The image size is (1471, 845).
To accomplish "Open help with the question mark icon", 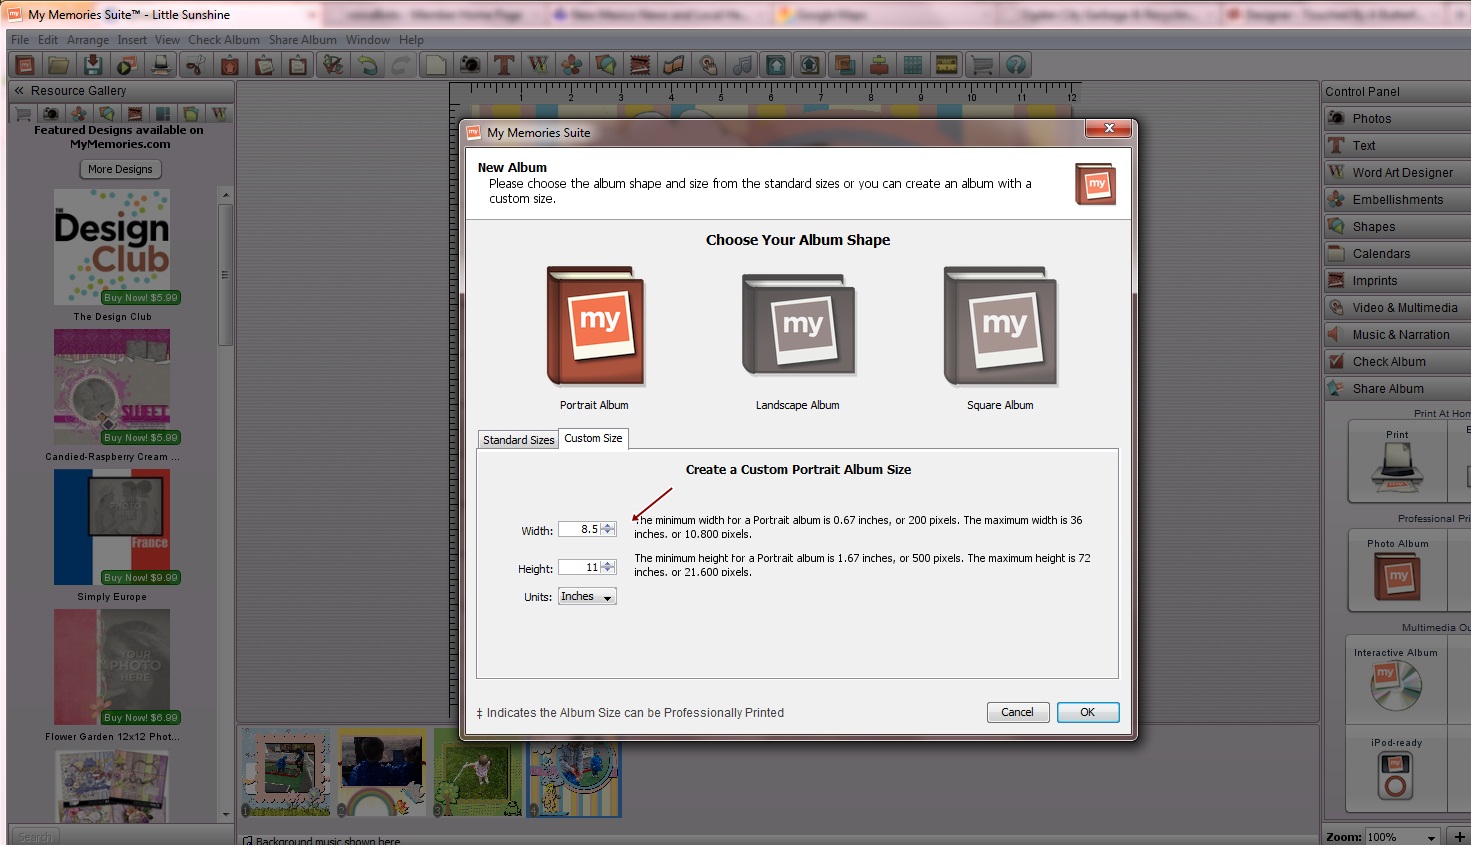I will [x=1016, y=65].
